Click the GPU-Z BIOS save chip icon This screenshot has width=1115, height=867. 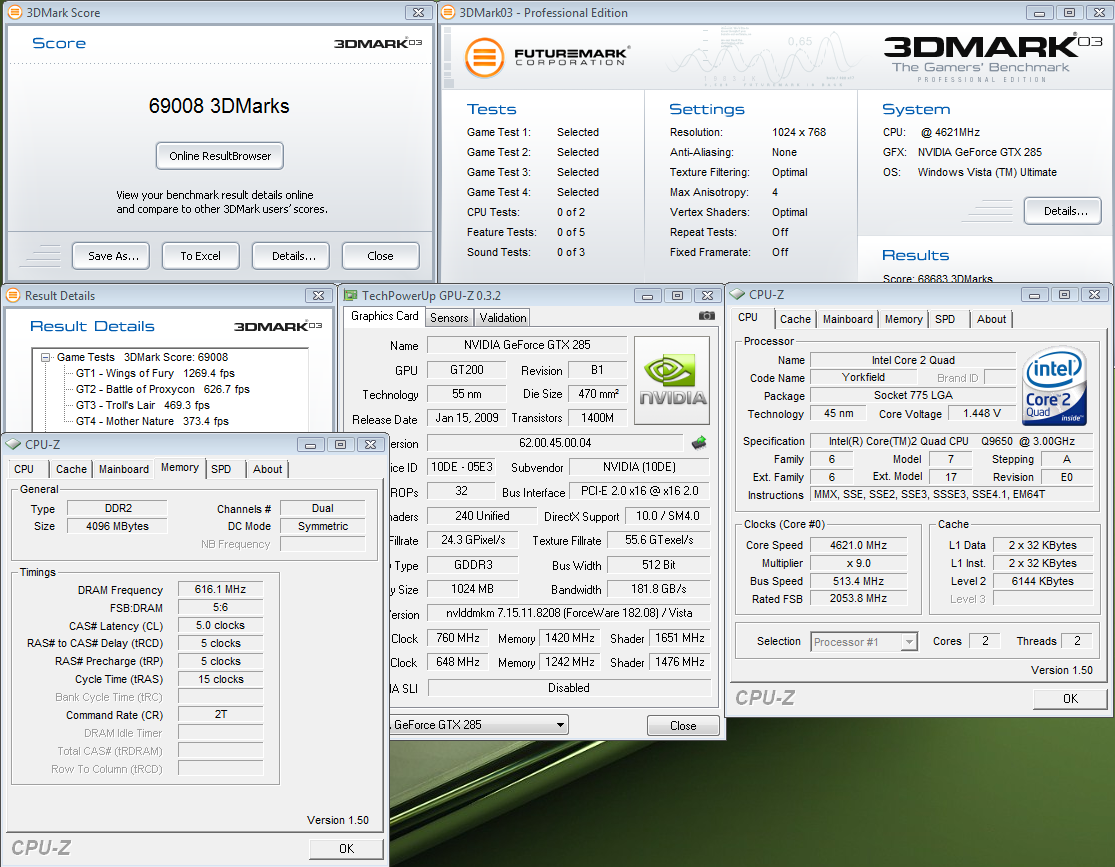click(x=699, y=443)
